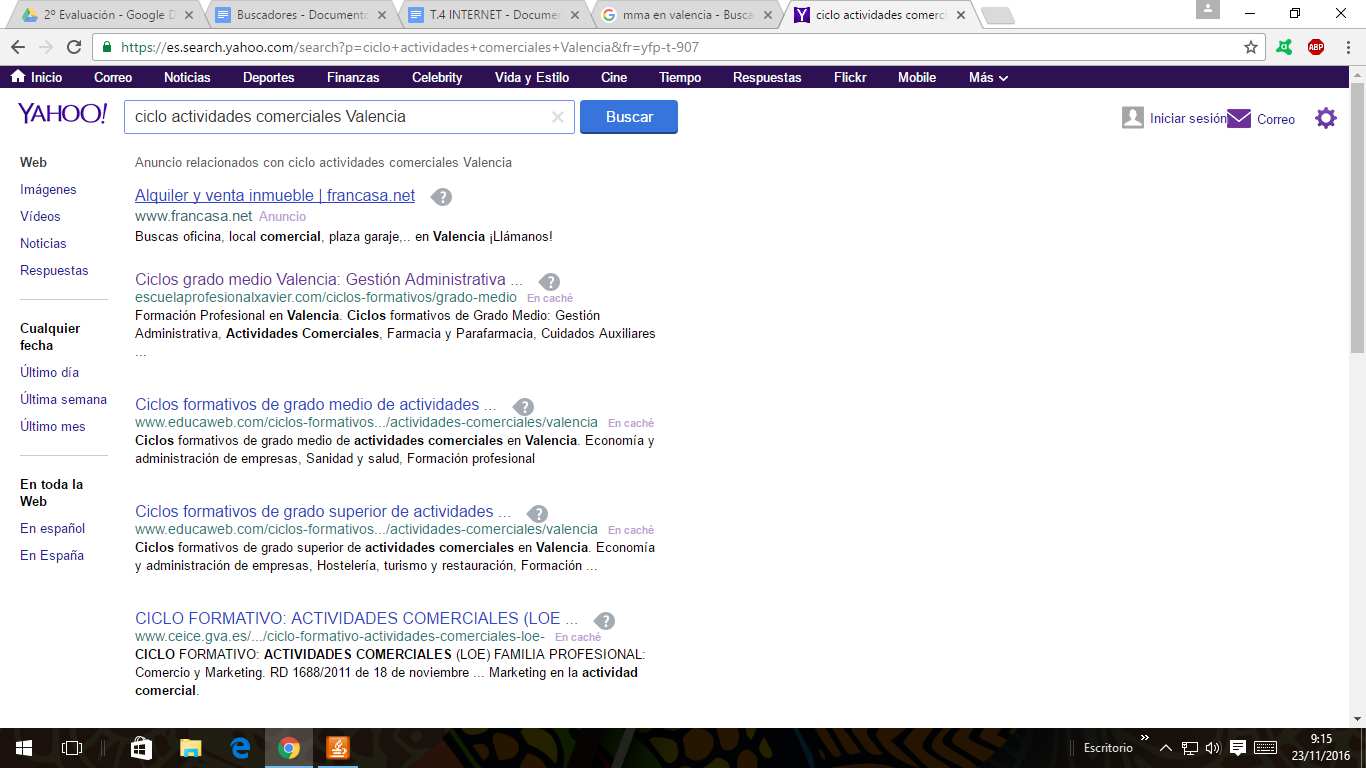Open Yahoo settings gear icon

(x=1326, y=118)
